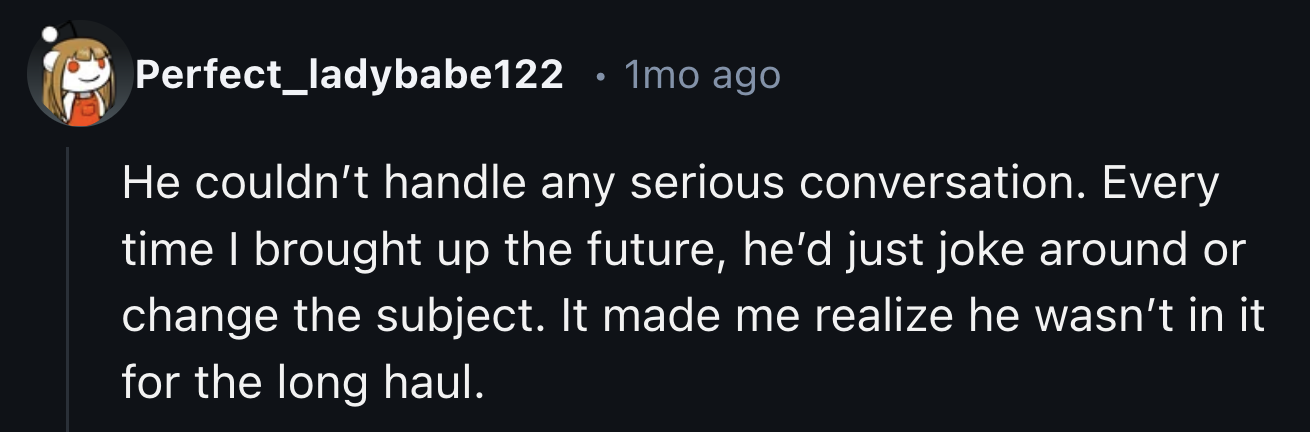Click the "1mo ago" timestamp
This screenshot has width=1310, height=432.
(x=701, y=74)
